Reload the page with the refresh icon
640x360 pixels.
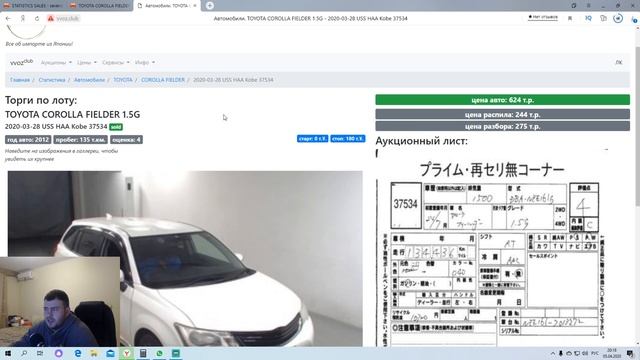click(37, 18)
